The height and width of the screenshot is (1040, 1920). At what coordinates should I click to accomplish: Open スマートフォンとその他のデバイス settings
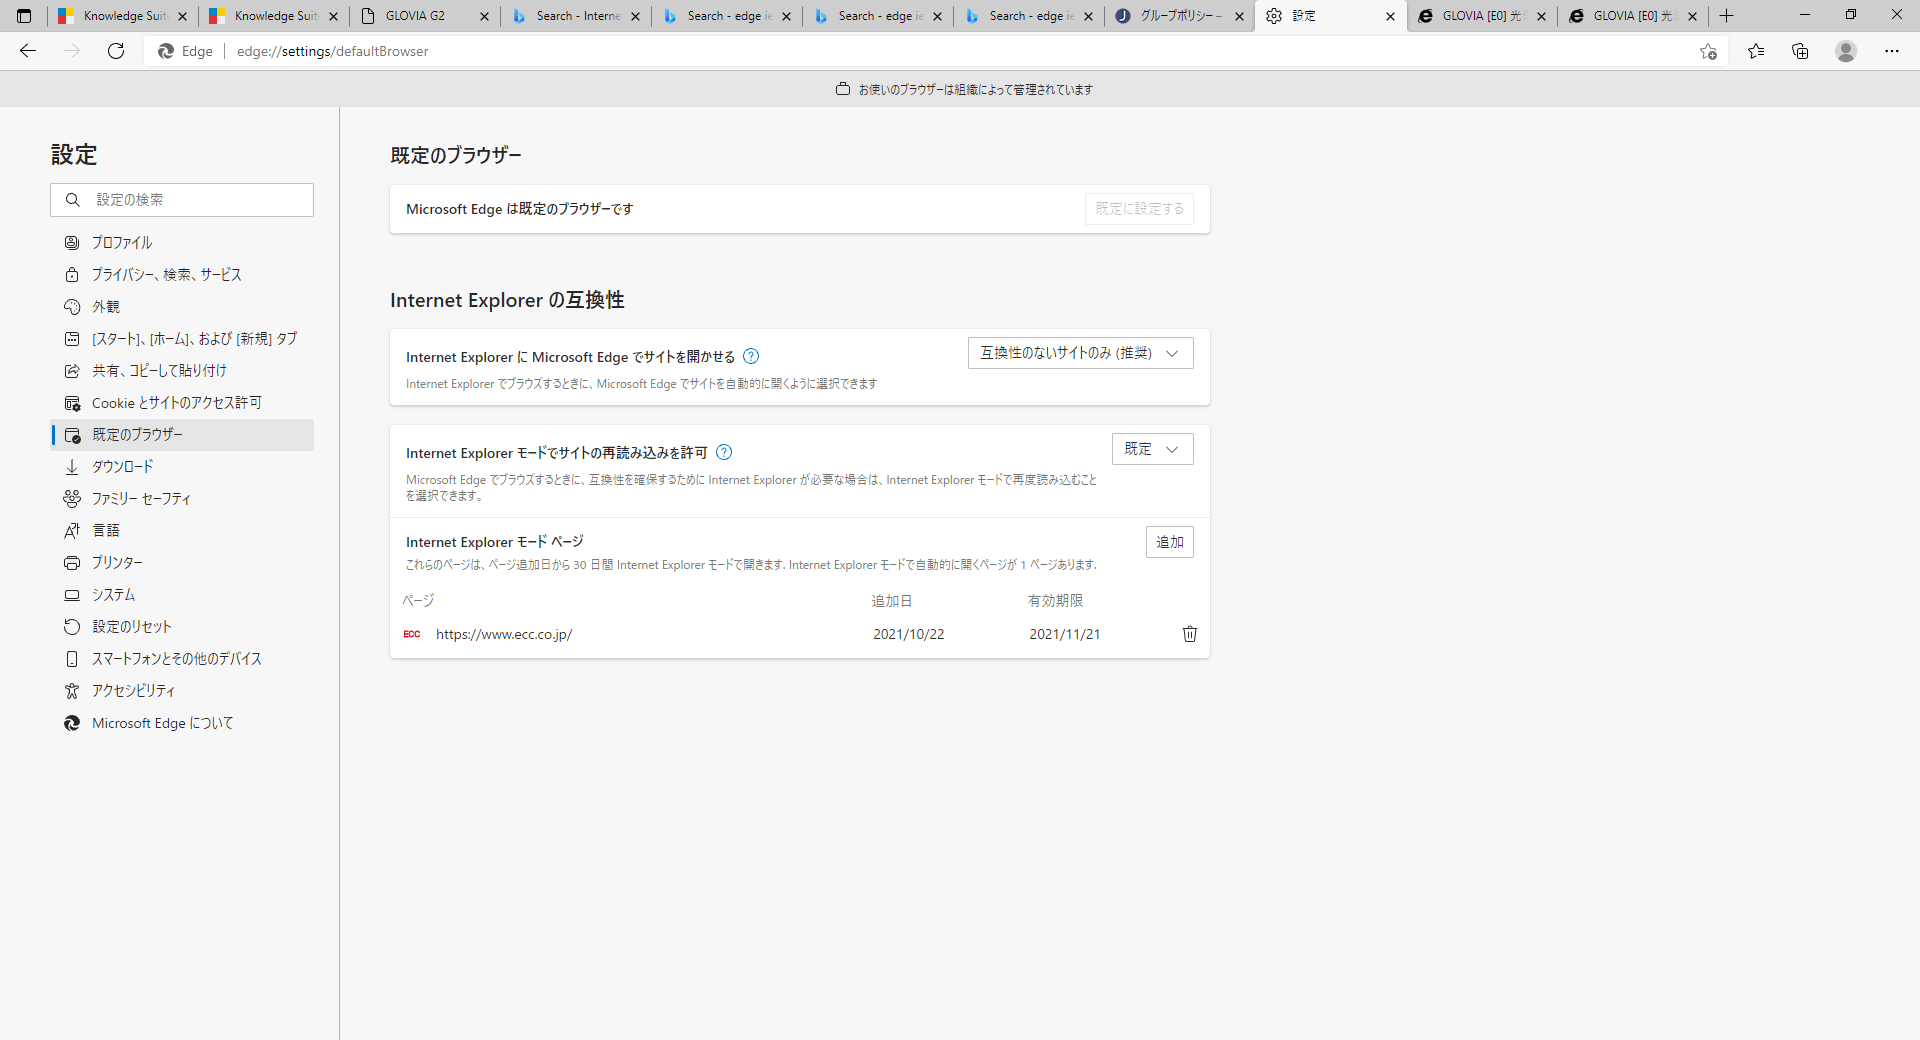tap(182, 658)
